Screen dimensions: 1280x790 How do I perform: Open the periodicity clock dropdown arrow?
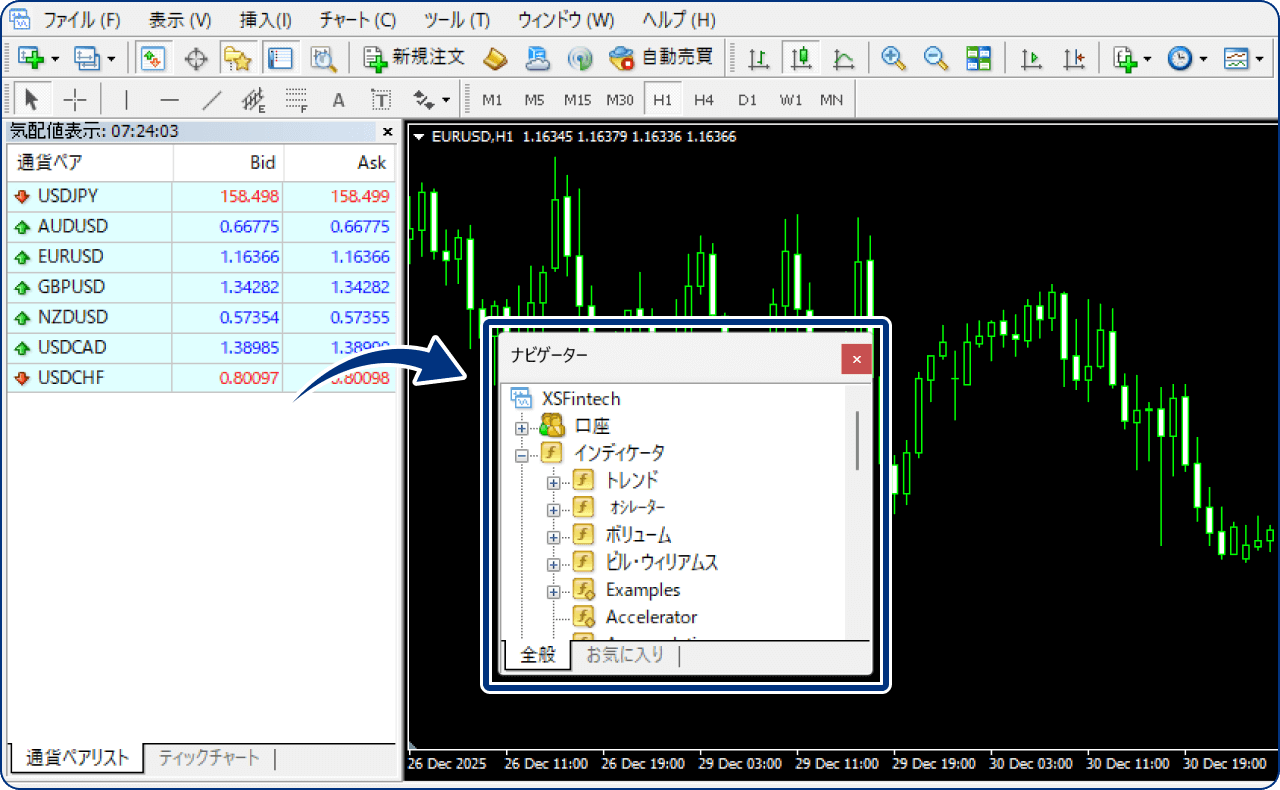[x=1203, y=59]
